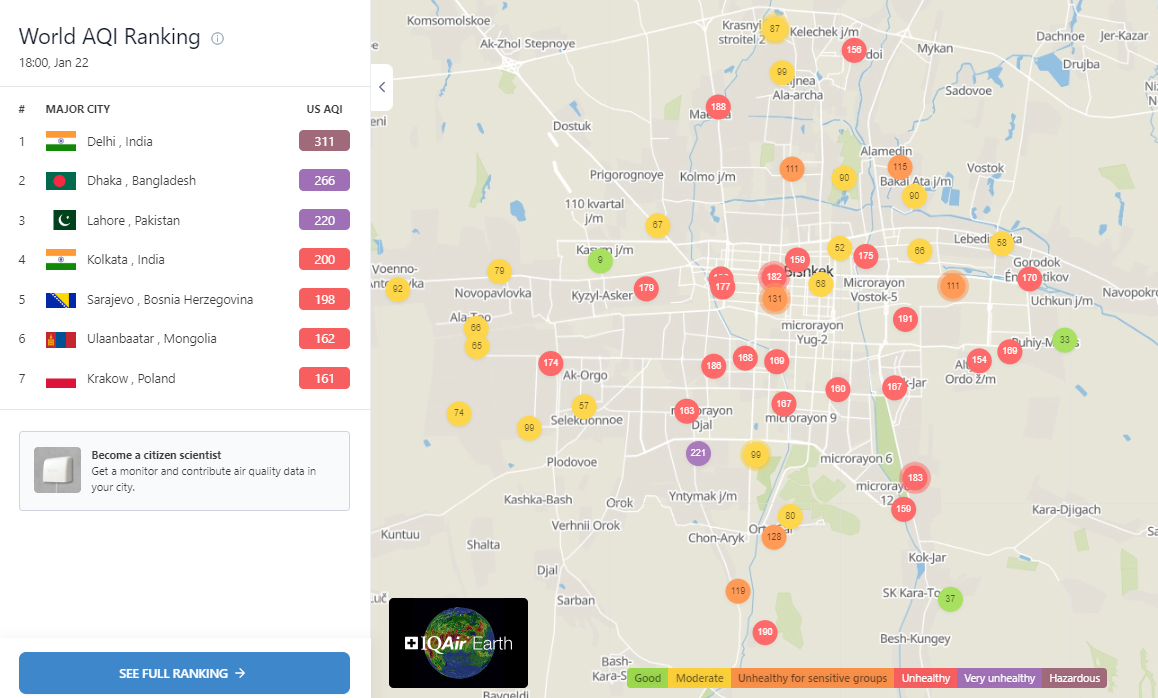Image resolution: width=1158 pixels, height=698 pixels.
Task: Click the green 9 AQI station marker
Action: tap(600, 260)
